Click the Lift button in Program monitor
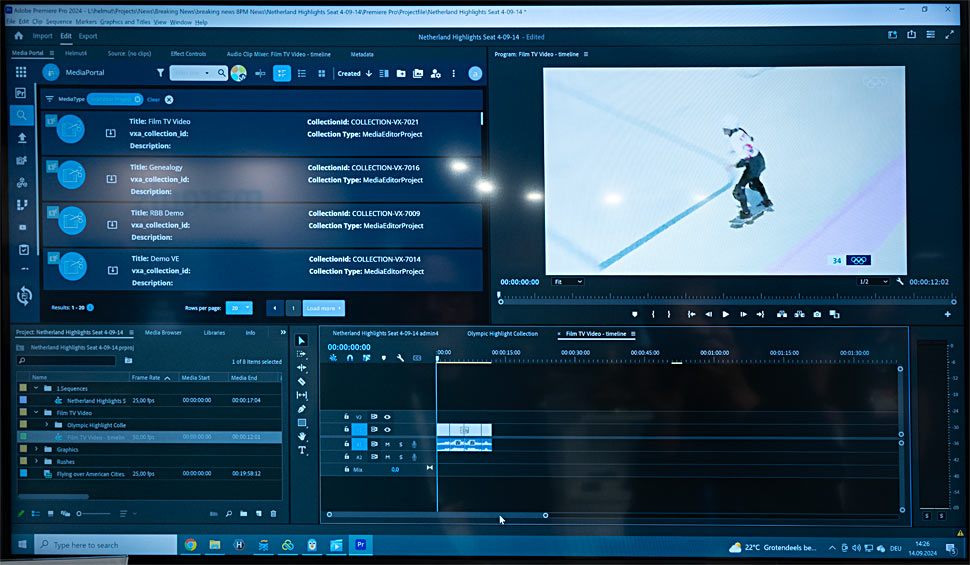 coord(782,314)
